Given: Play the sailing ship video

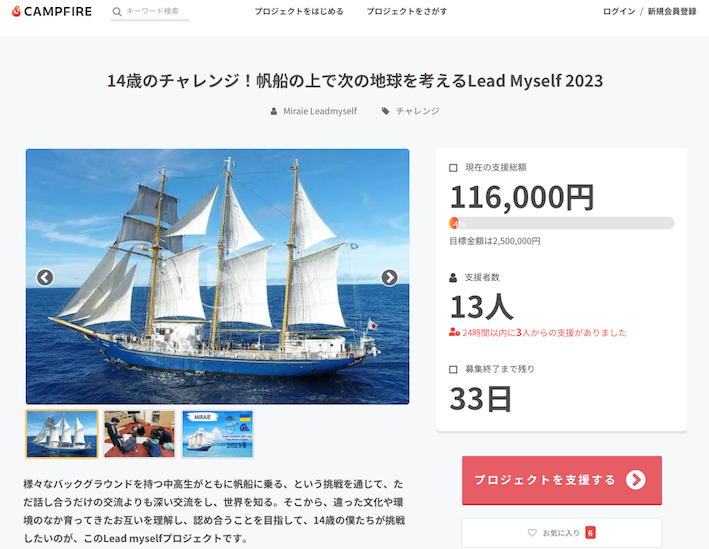Looking at the screenshot, I should tap(217, 276).
